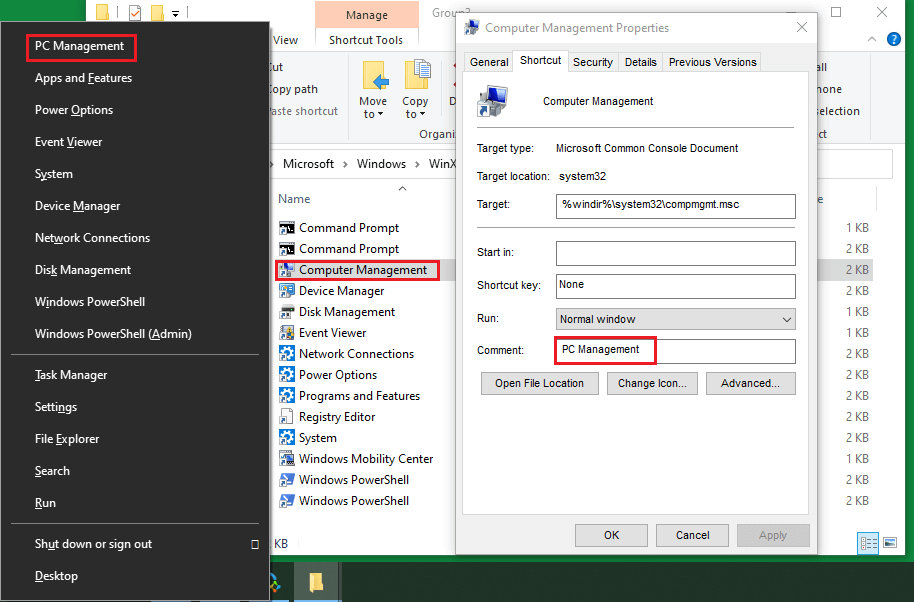Click the Start in input field
This screenshot has width=914, height=602.
676,254
